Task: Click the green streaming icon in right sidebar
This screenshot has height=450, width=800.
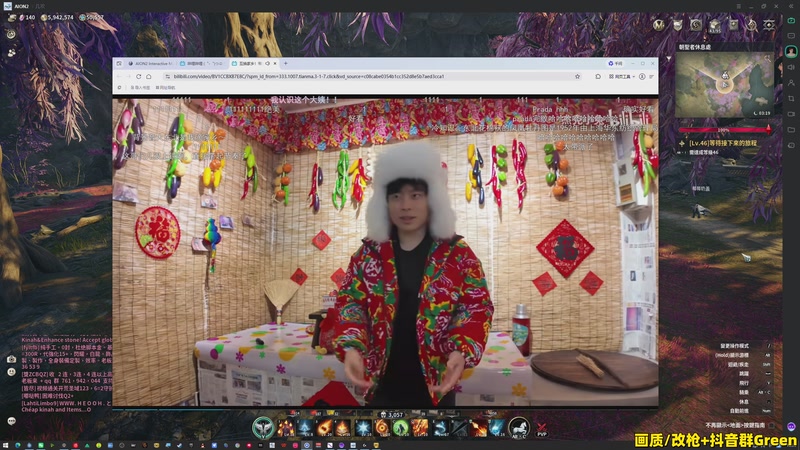Action: click(791, 20)
